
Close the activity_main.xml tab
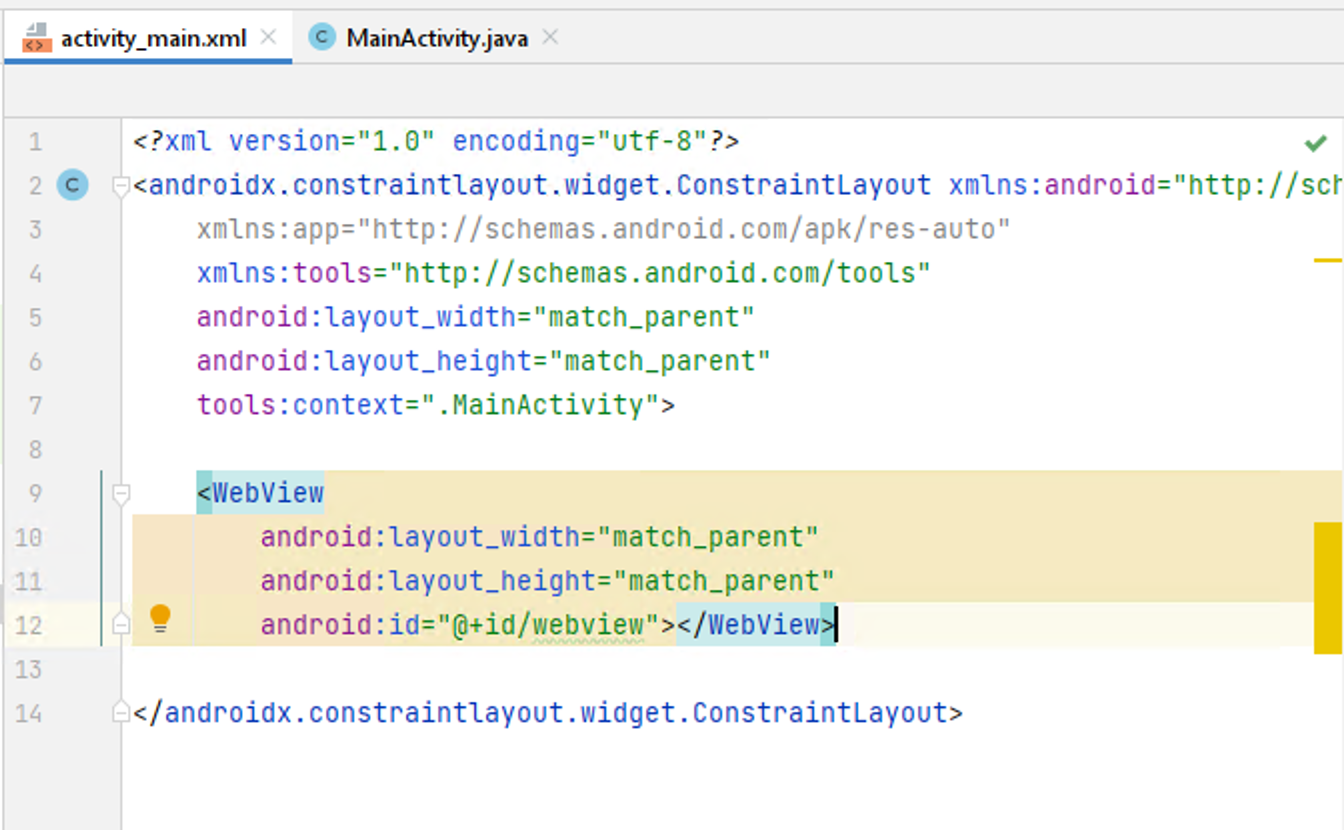tap(268, 38)
